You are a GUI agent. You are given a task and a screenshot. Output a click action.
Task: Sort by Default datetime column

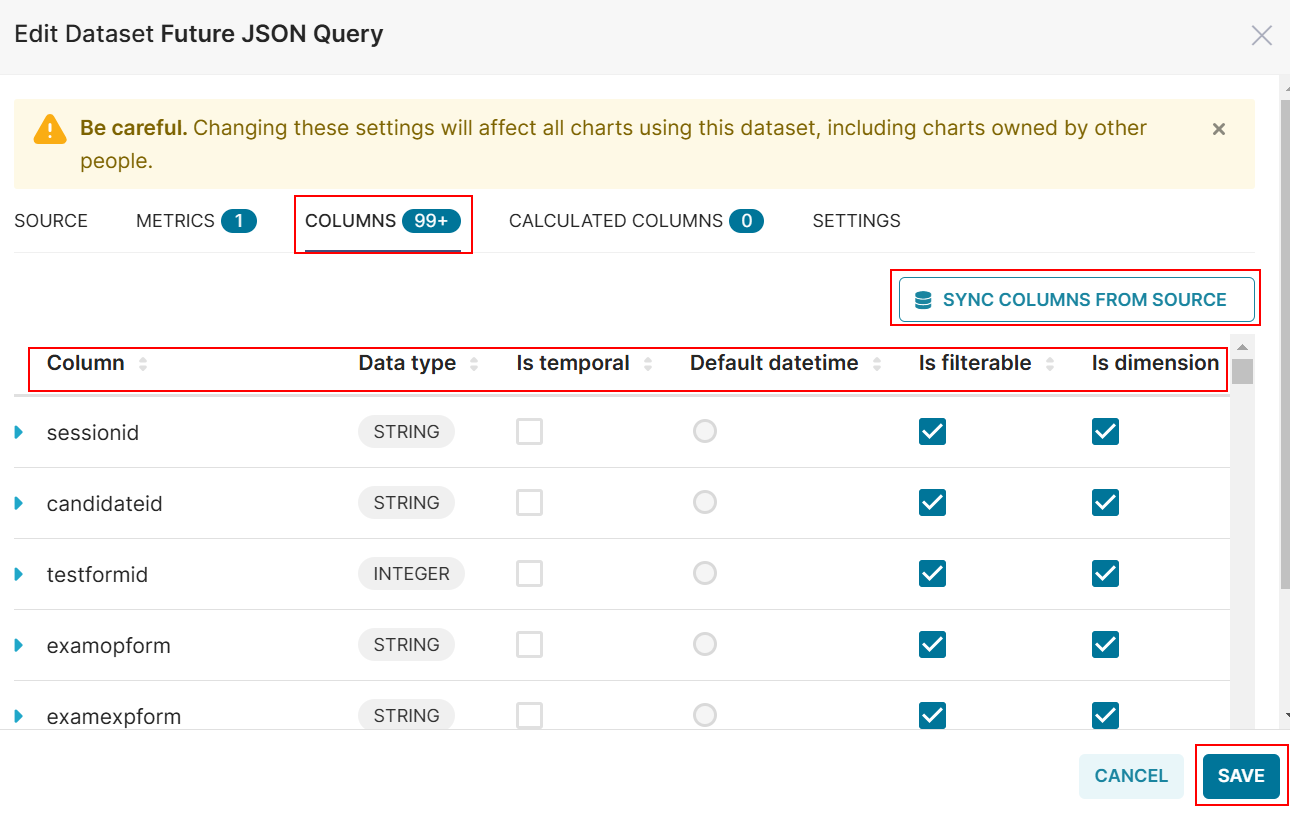877,364
